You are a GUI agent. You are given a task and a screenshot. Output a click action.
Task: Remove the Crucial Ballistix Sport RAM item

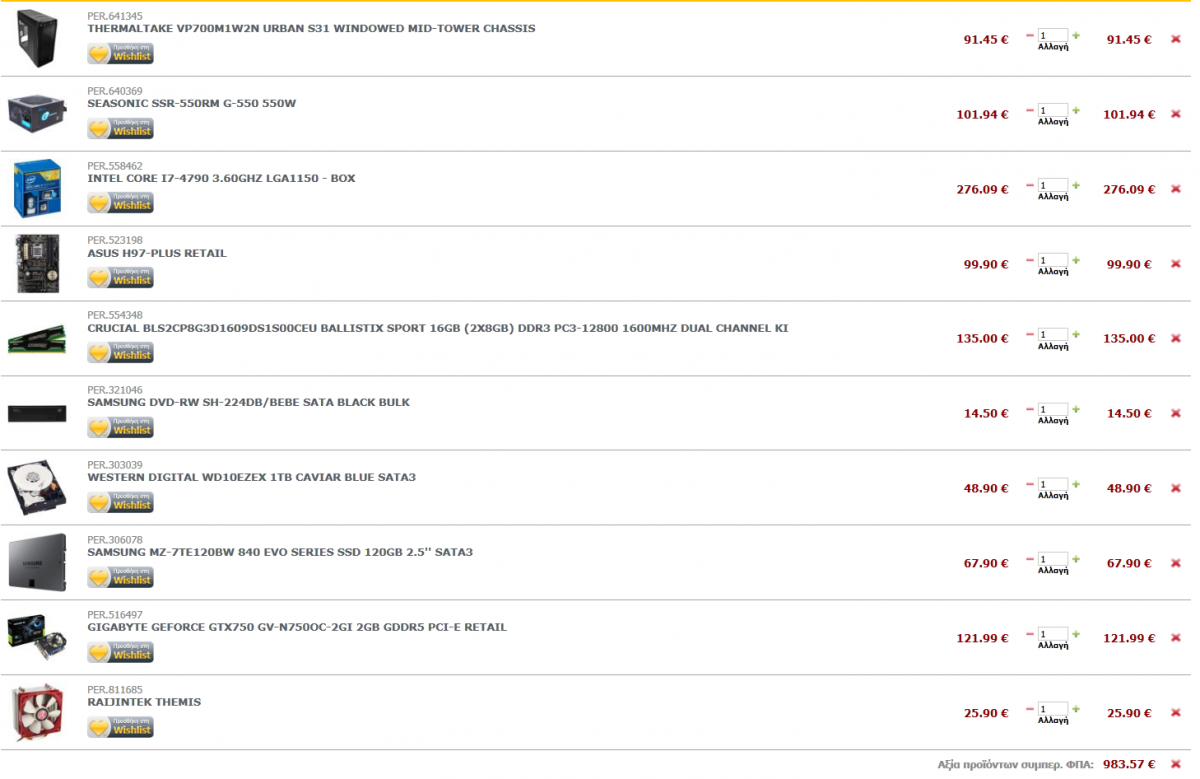click(1176, 339)
